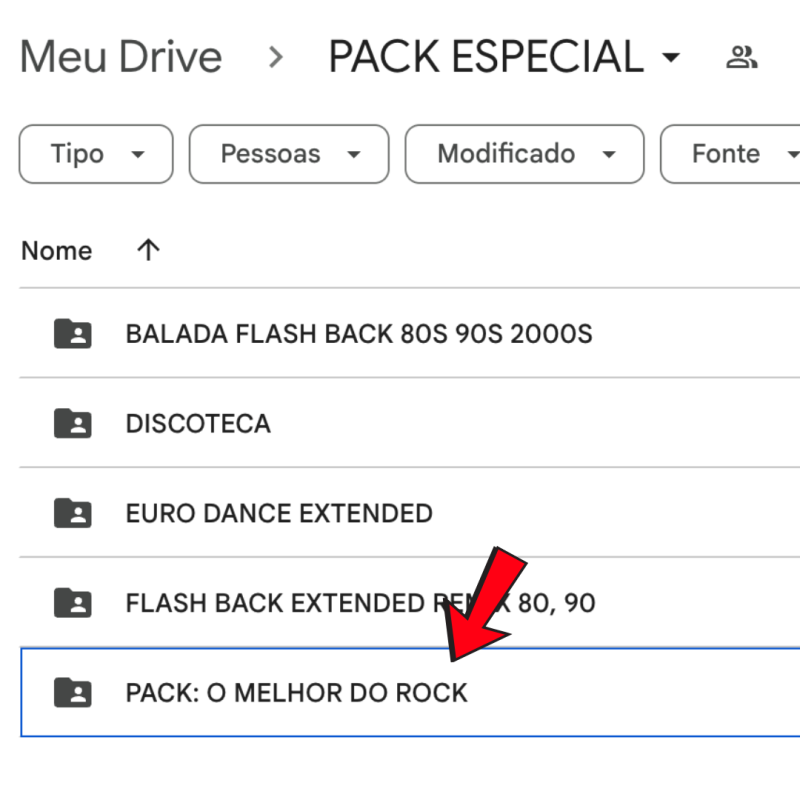Click the EURO DANCE EXTENDED folder icon
Viewport: 800px width, 800px height.
pos(72,513)
